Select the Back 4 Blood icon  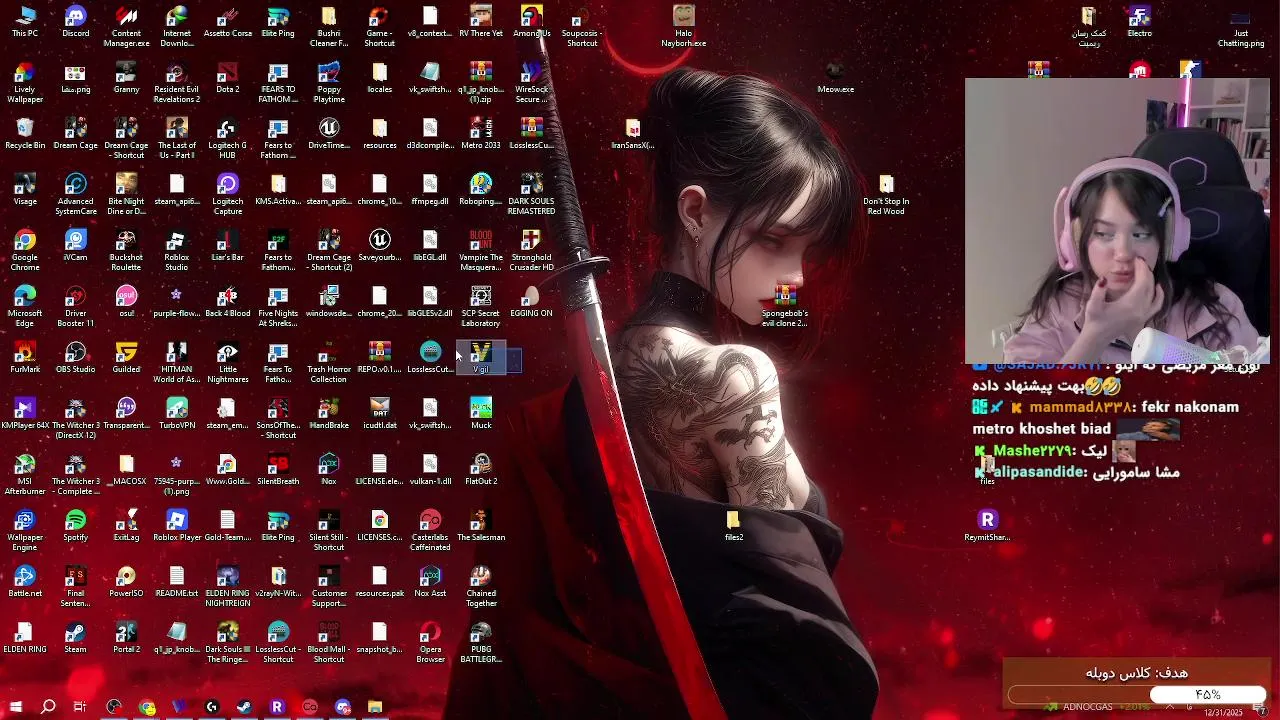(x=228, y=302)
